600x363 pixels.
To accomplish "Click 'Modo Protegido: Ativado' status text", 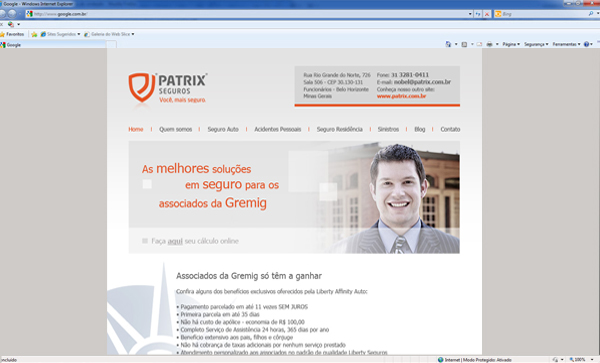I will [x=487, y=360].
